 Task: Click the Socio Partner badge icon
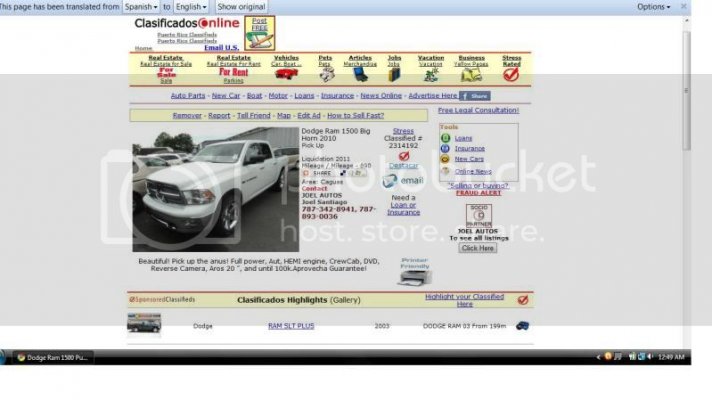coord(479,216)
